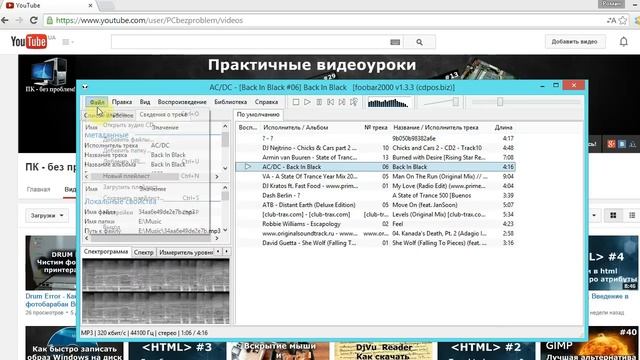Click the left tab-scroll arrow beside Измеритель уровня
The height and width of the screenshot is (360, 640).
218,252
